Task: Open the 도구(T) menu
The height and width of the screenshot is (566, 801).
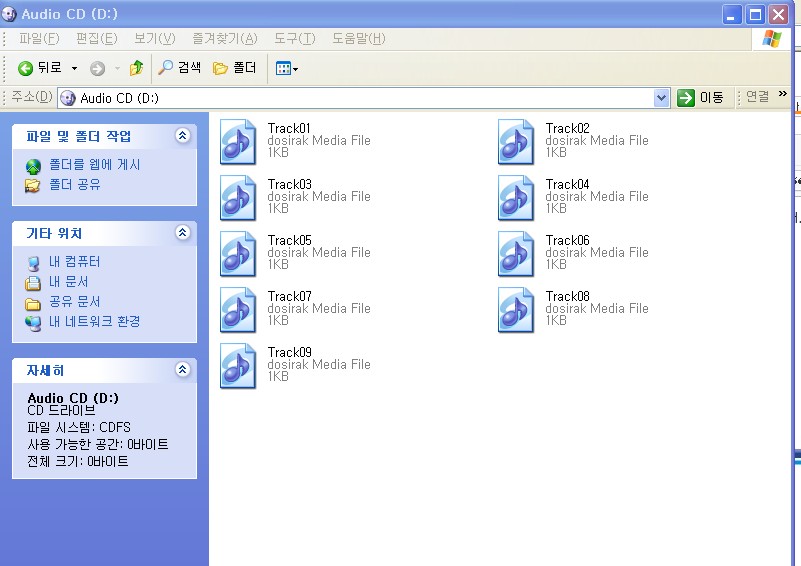Action: click(x=295, y=39)
